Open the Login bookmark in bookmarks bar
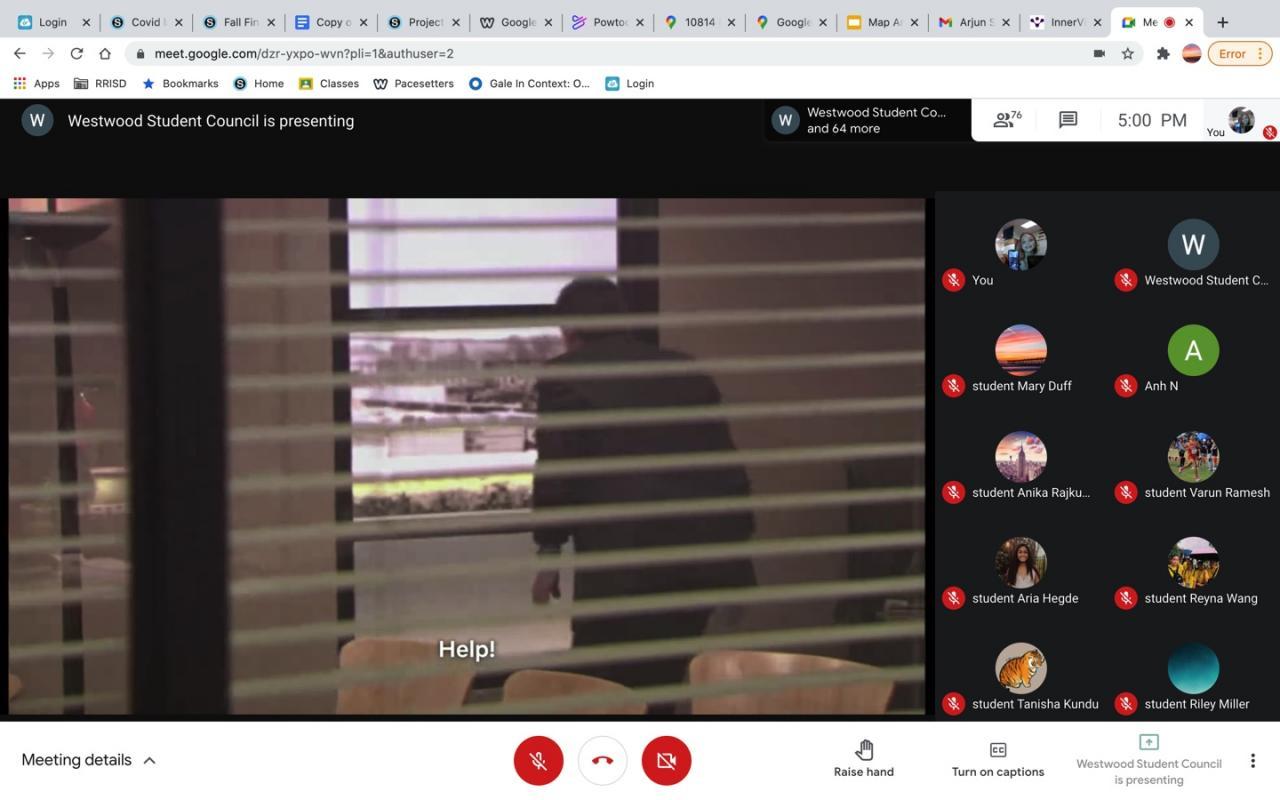Image resolution: width=1280 pixels, height=800 pixels. pyautogui.click(x=630, y=84)
